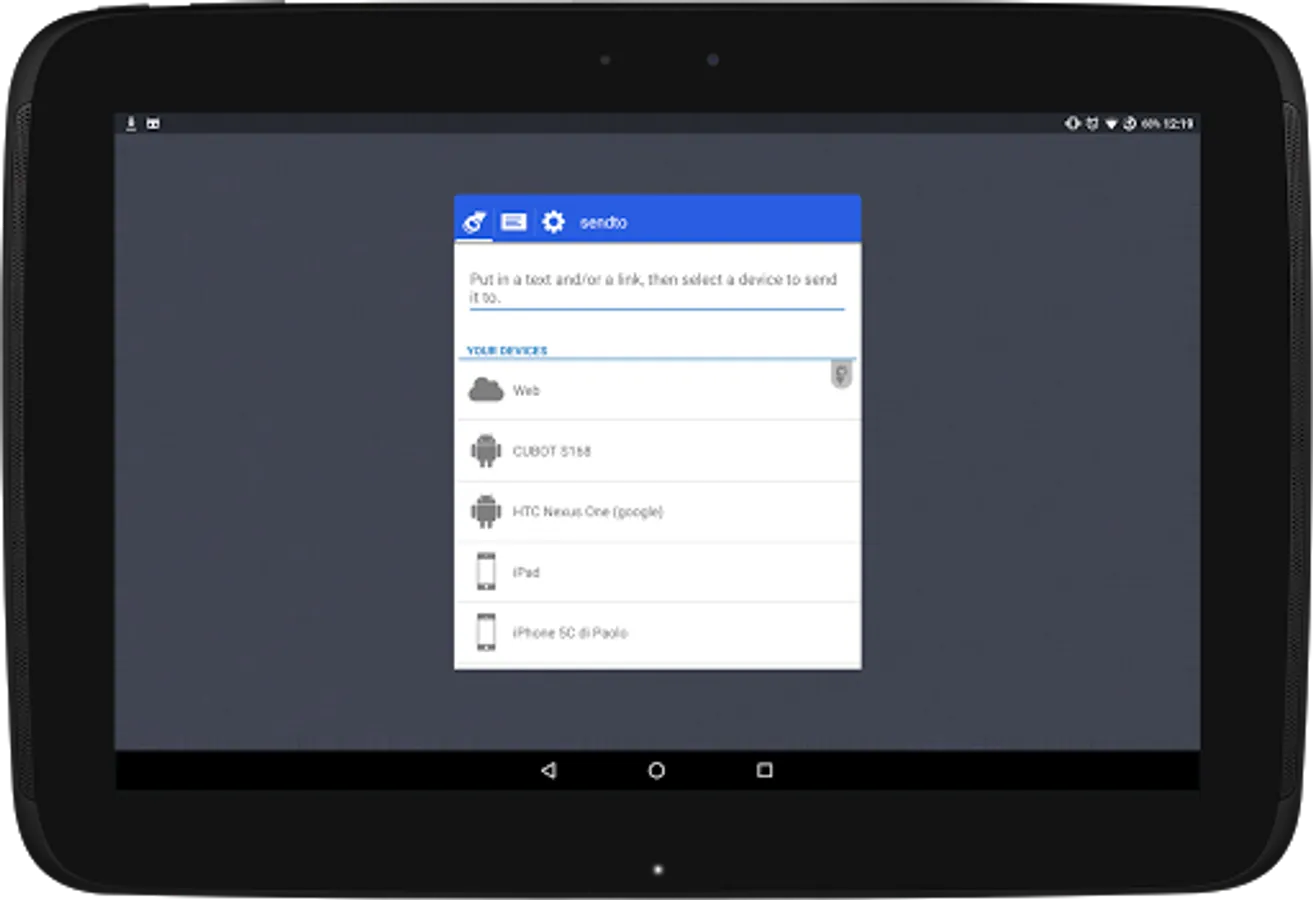Tap the cloud icon next to Web
Image resolution: width=1313 pixels, height=900 pixels.
click(486, 391)
